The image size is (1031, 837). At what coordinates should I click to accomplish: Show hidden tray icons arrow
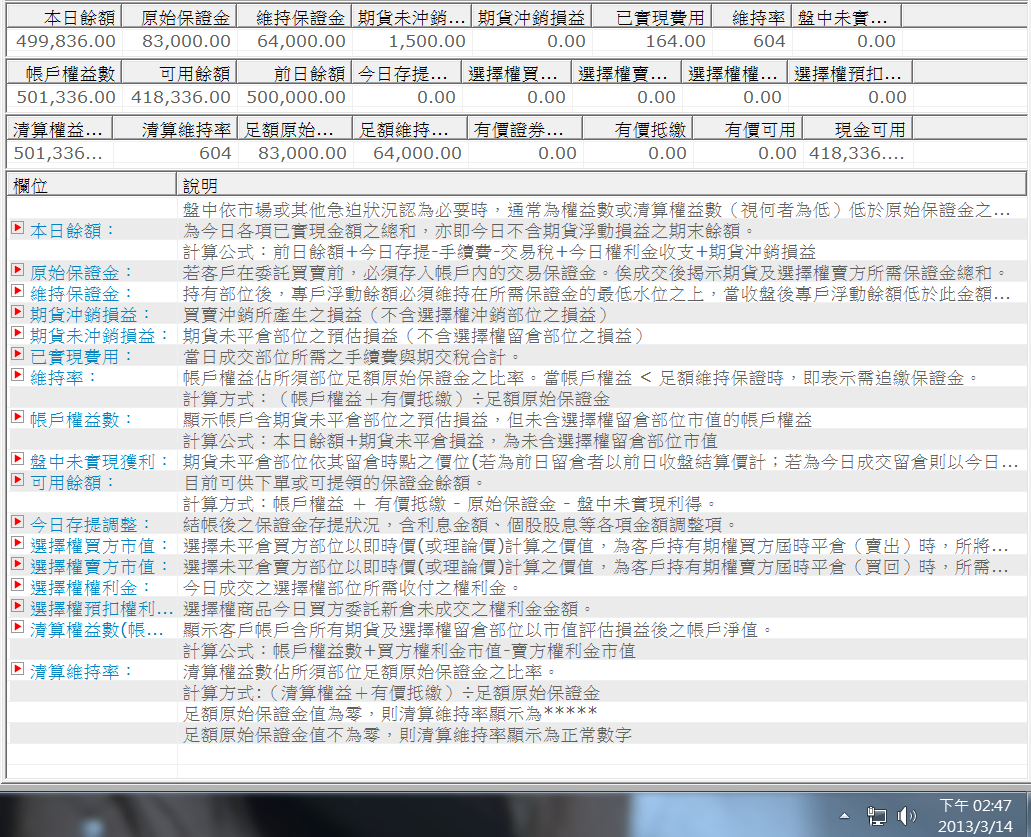coord(845,816)
